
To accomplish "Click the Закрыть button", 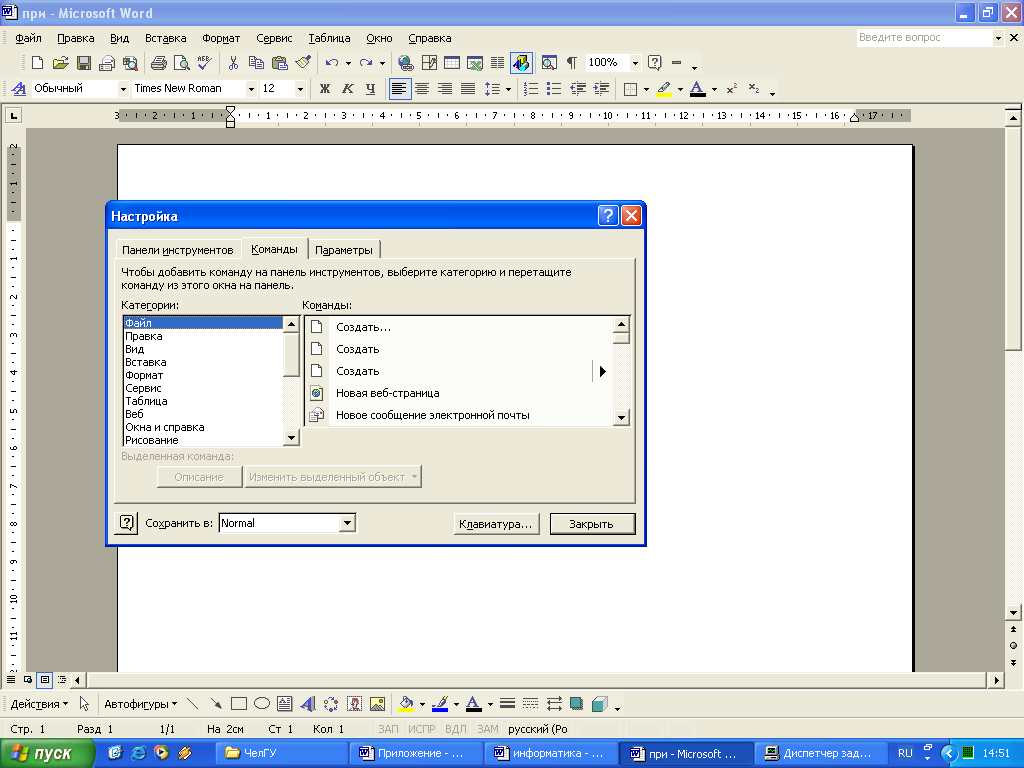I will click(x=592, y=524).
